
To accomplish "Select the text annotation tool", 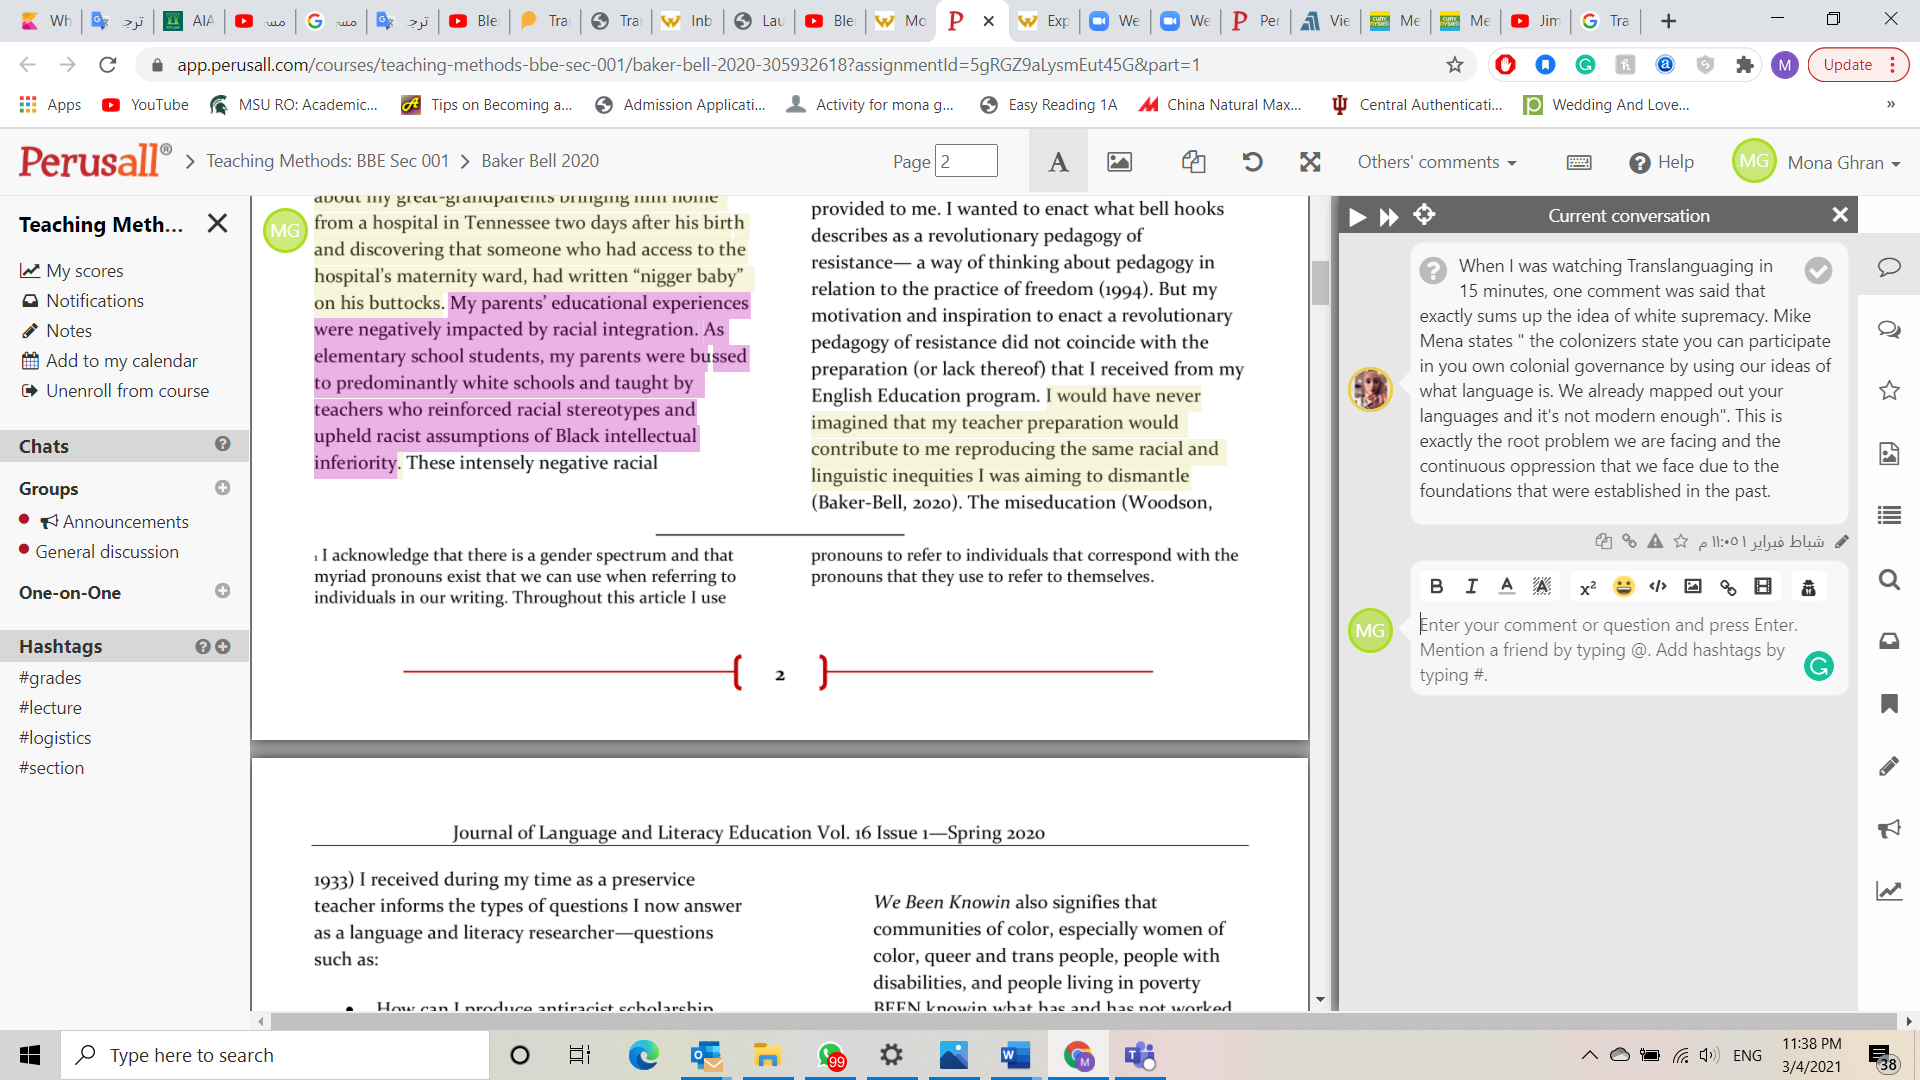I will [1058, 162].
